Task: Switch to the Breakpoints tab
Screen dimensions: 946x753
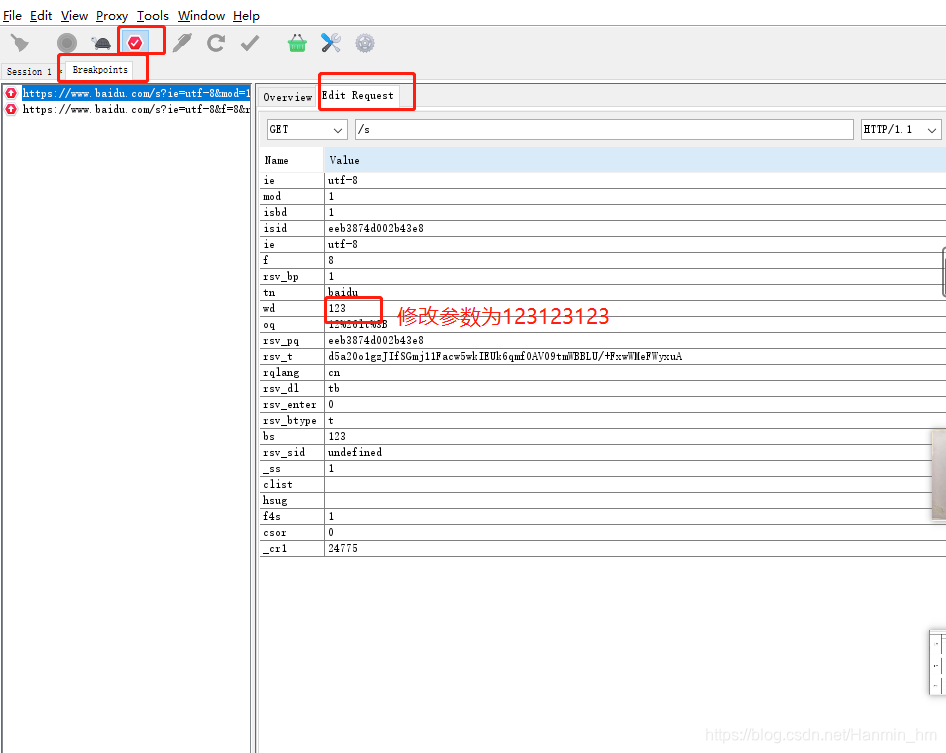Action: click(x=100, y=70)
